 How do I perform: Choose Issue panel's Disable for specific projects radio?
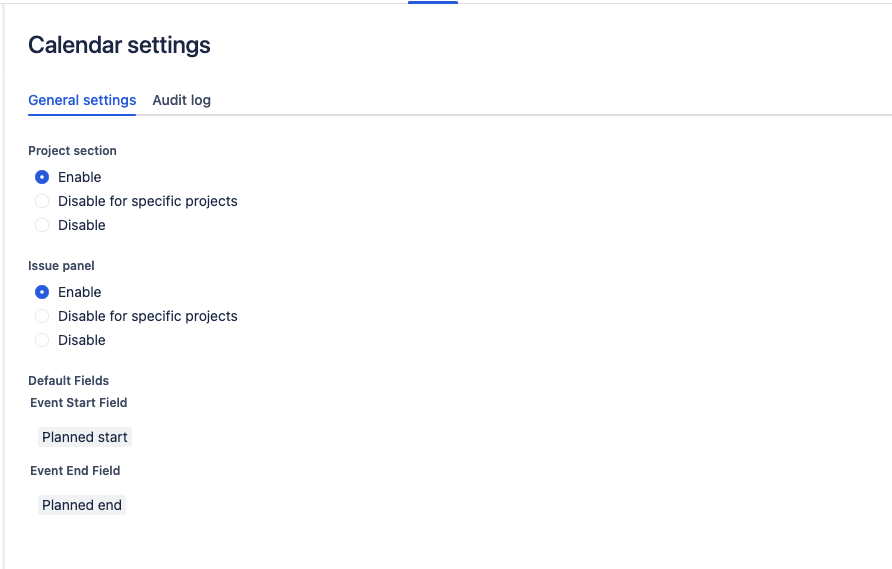(42, 316)
